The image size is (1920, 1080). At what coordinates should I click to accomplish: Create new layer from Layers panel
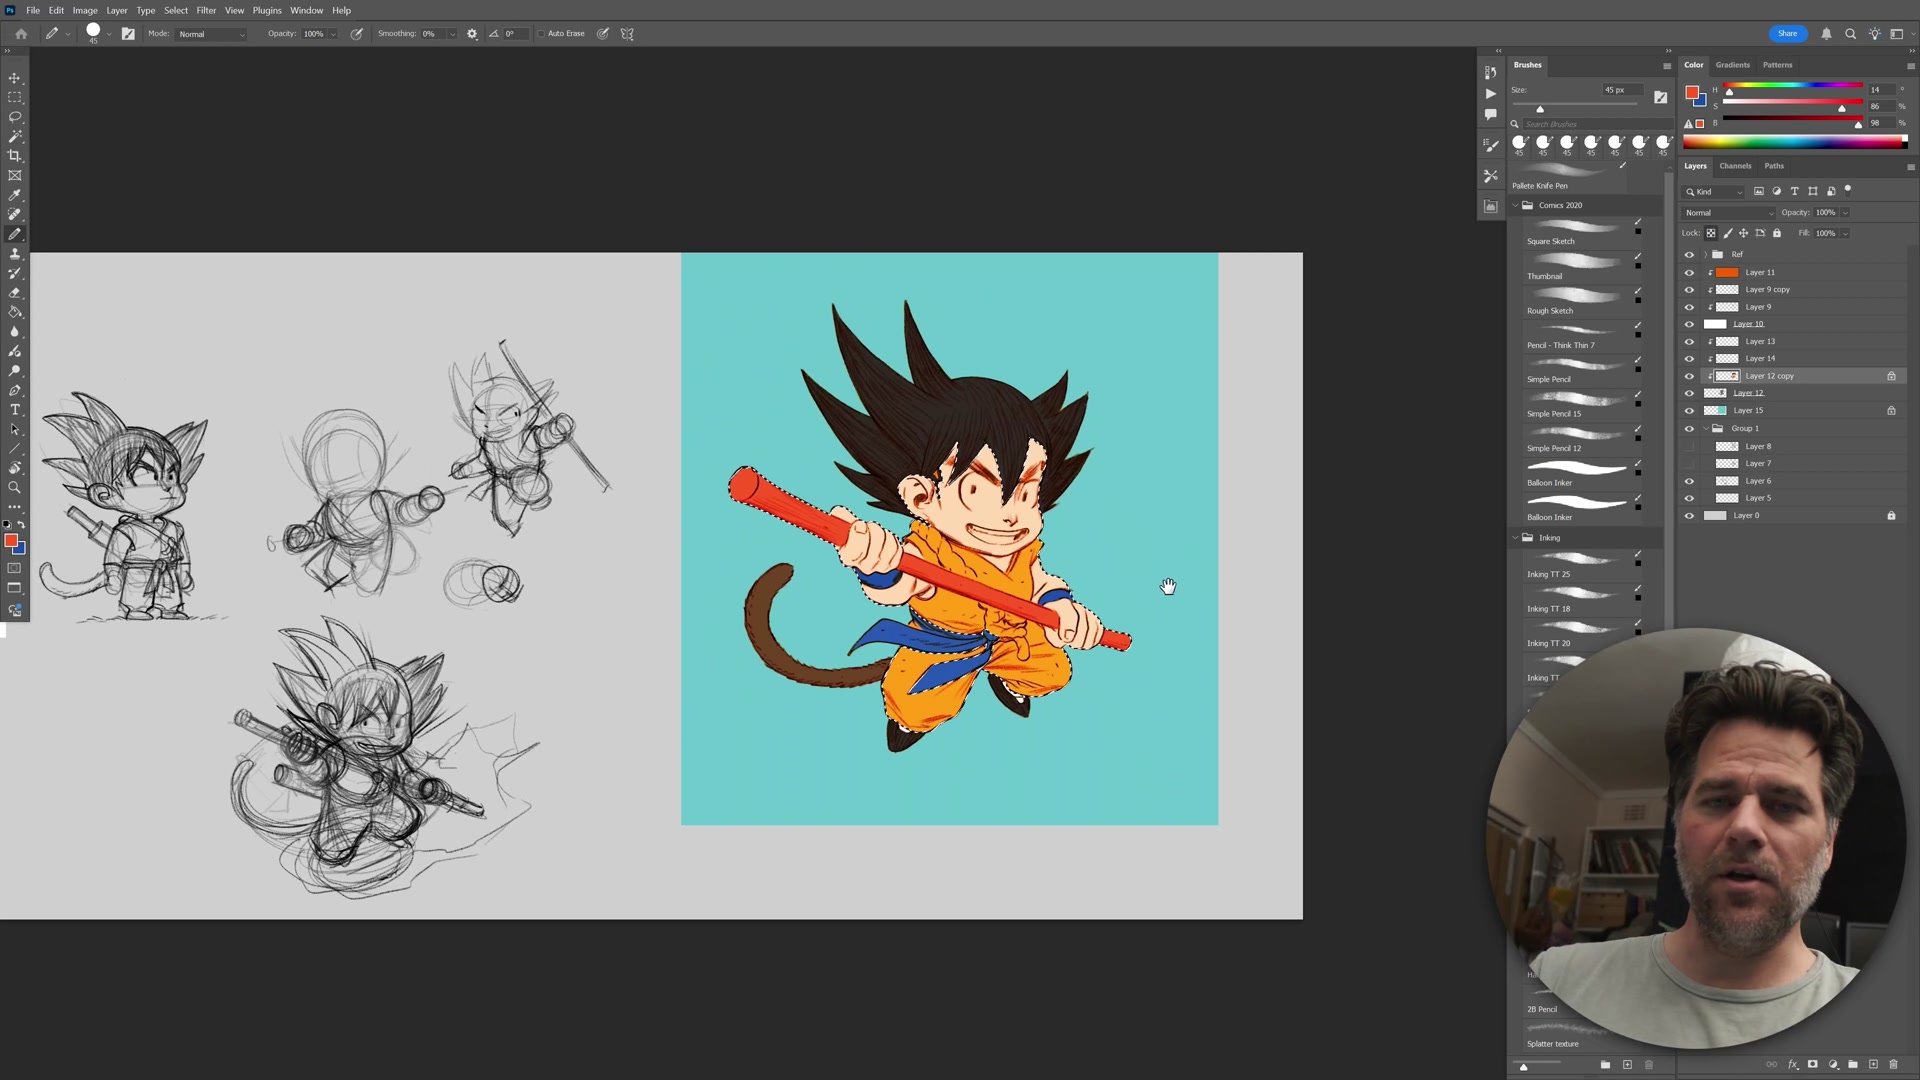tap(1873, 1065)
